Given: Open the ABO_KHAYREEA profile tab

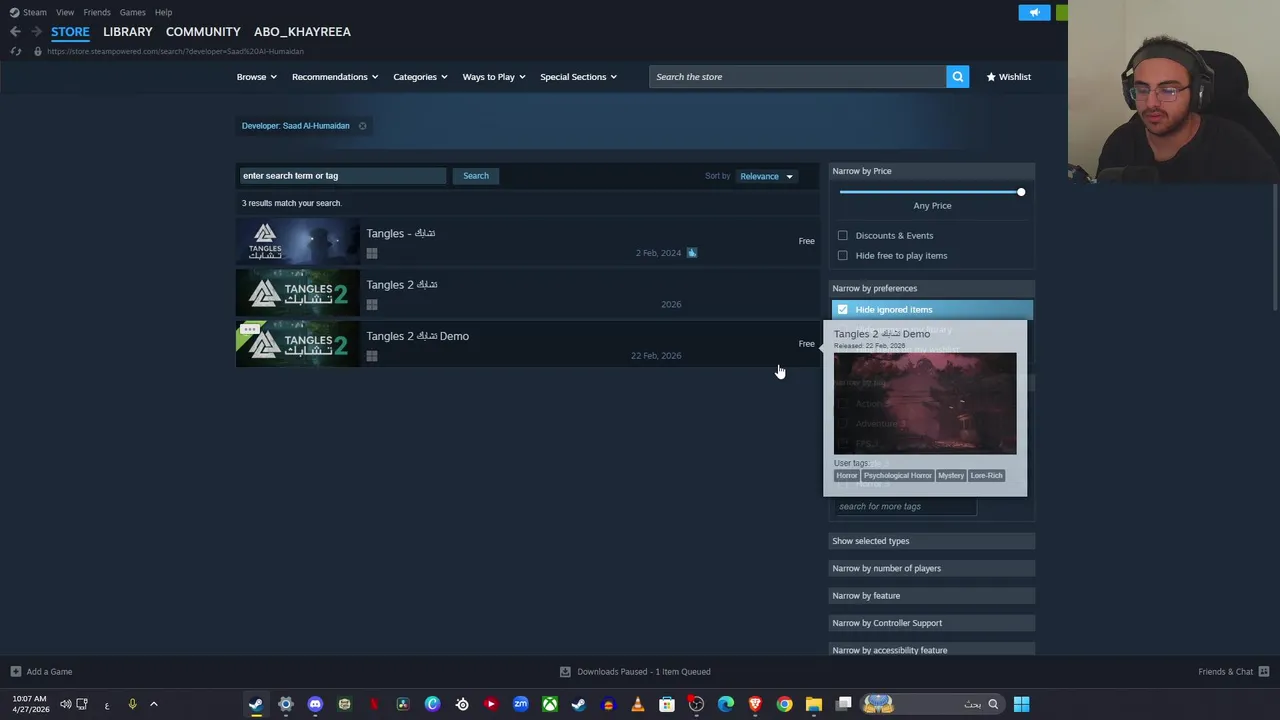Looking at the screenshot, I should (302, 32).
